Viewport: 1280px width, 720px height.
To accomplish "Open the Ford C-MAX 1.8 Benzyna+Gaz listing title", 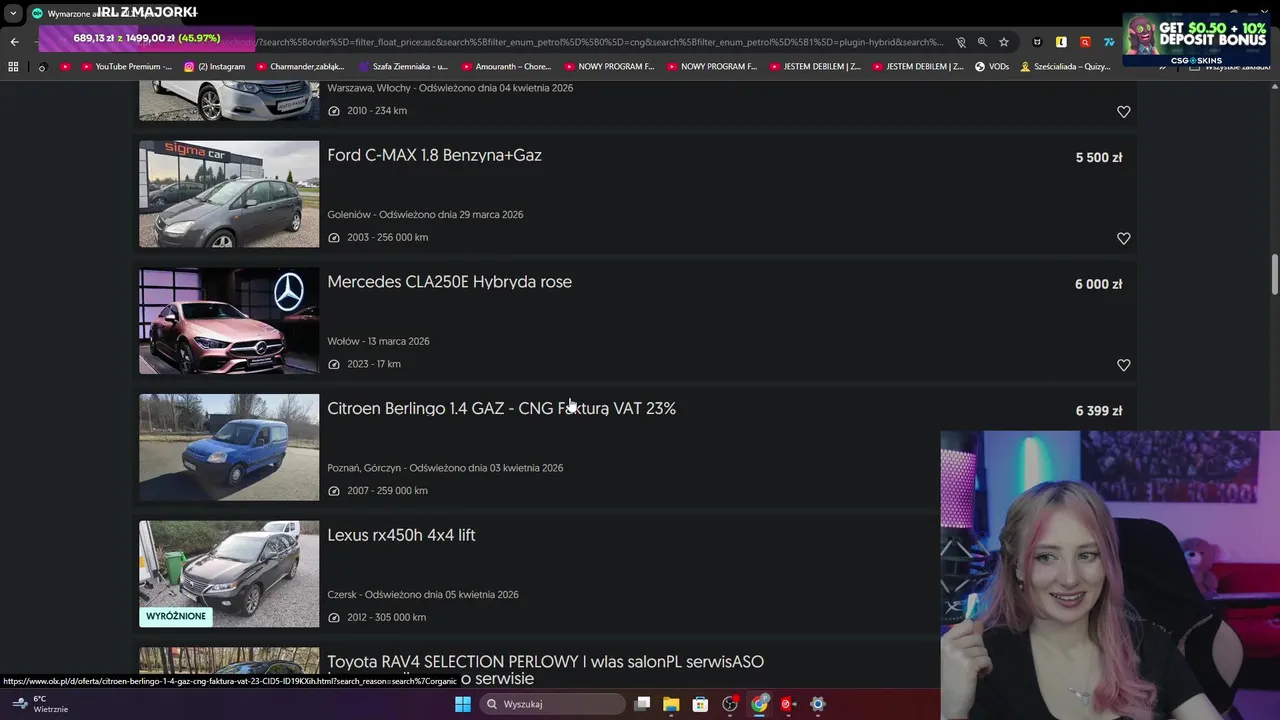I will [x=434, y=155].
